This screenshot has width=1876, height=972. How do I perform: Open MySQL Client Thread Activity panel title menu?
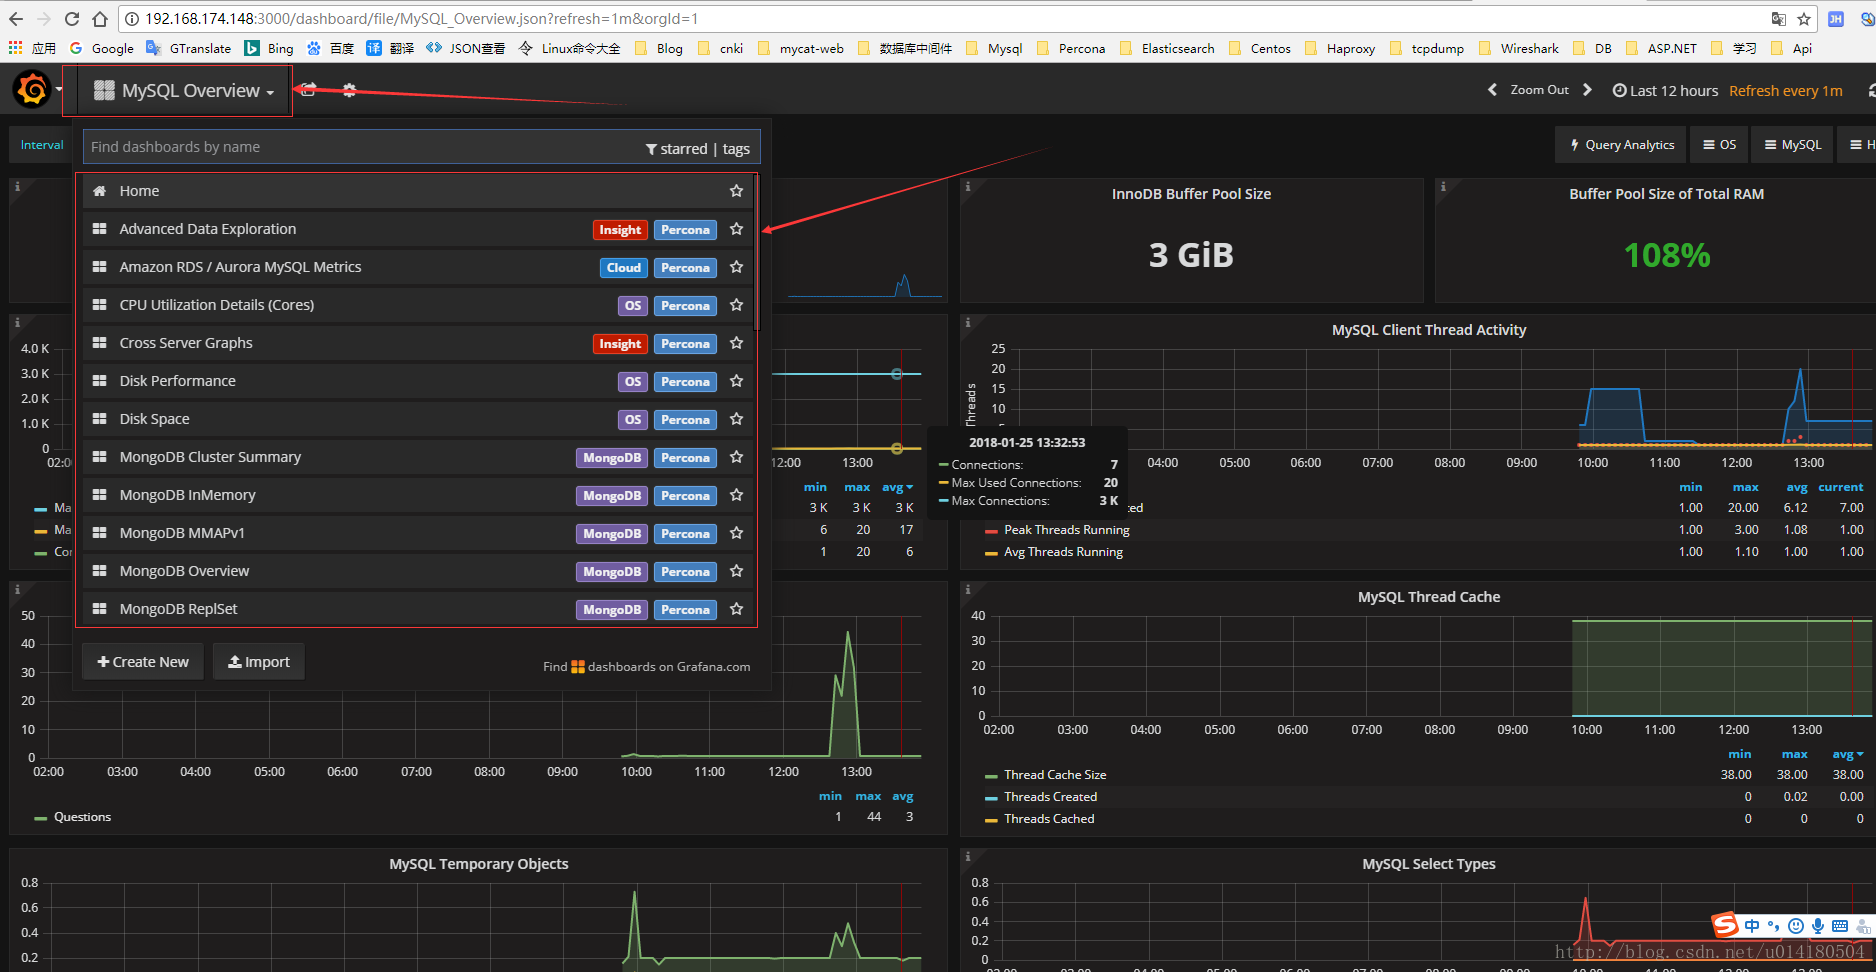tap(1429, 330)
